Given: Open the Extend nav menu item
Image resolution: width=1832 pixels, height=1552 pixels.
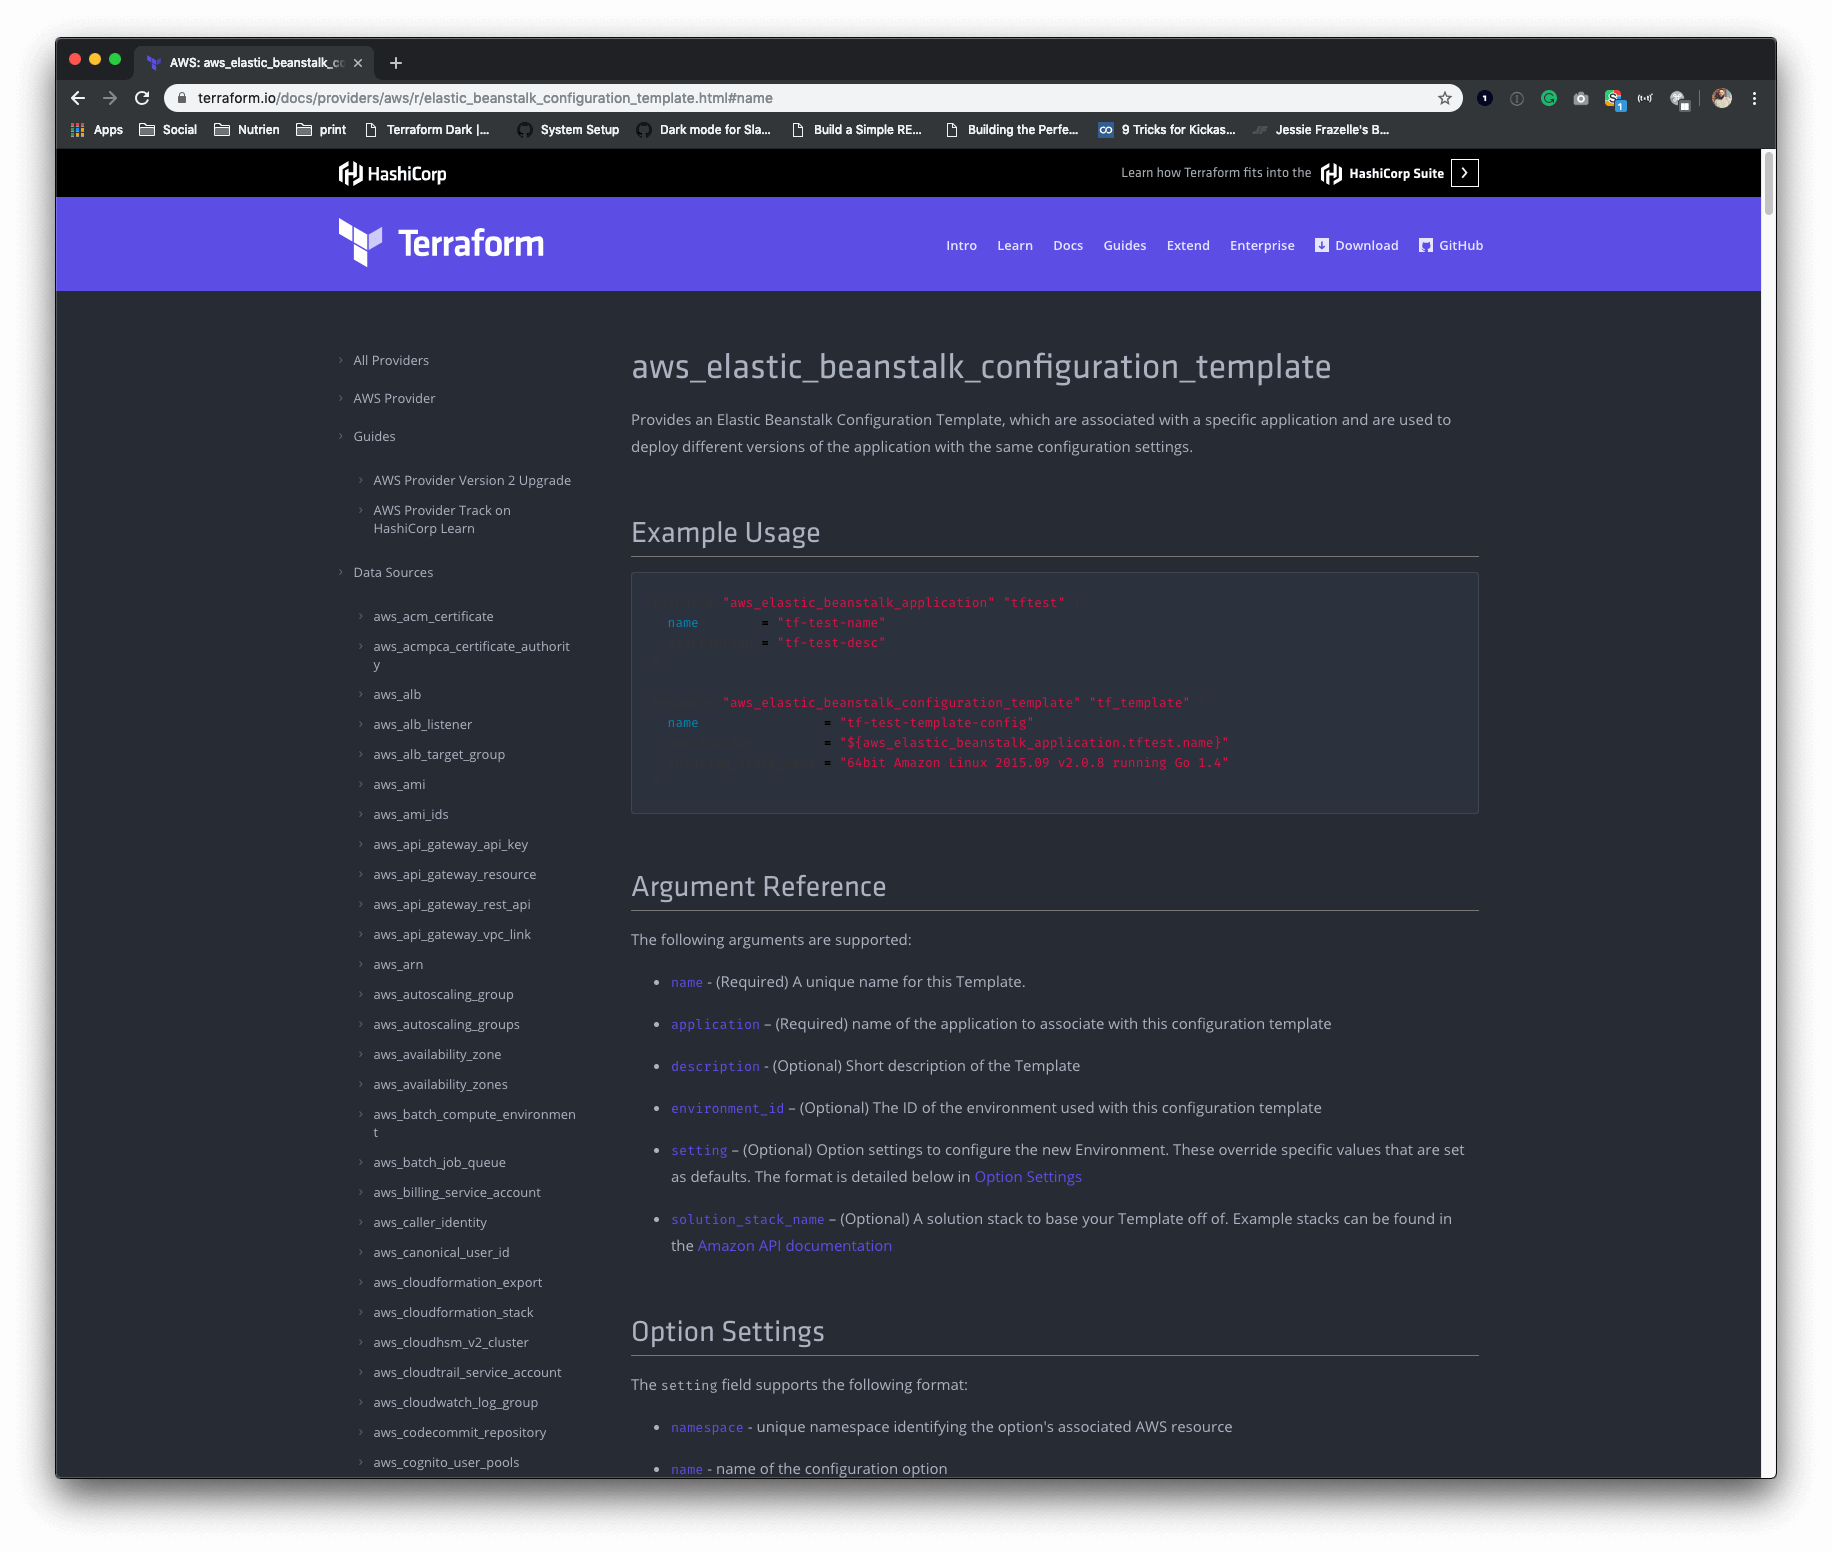Looking at the screenshot, I should click(x=1188, y=245).
